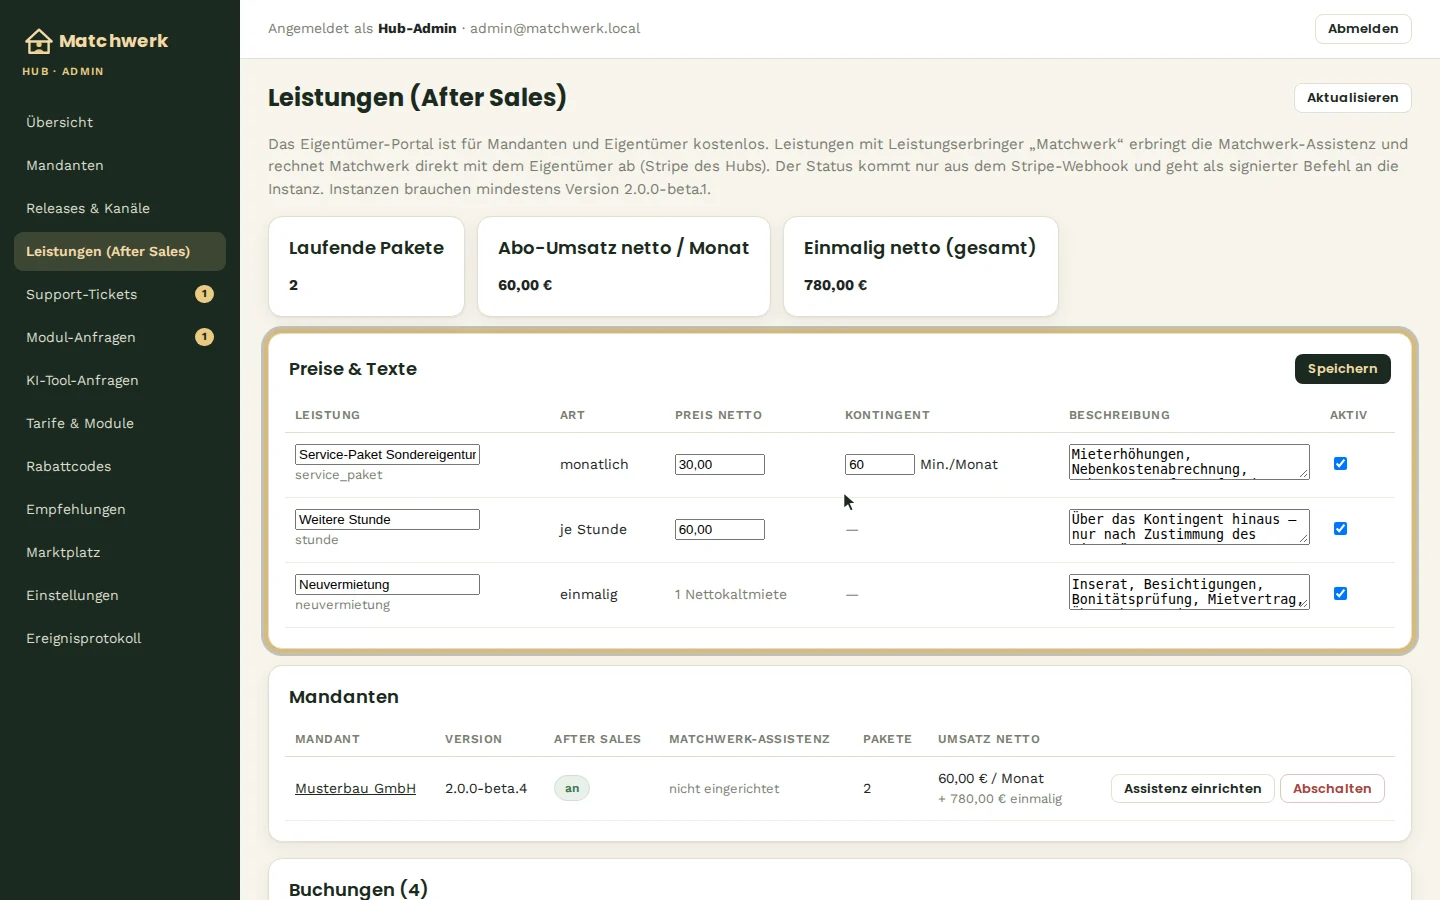Click the 30,00 net price field
This screenshot has height=900, width=1440.
click(720, 464)
